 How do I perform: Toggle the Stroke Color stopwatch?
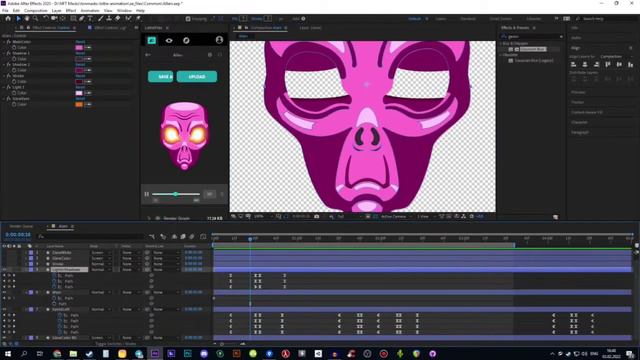[x=14, y=82]
